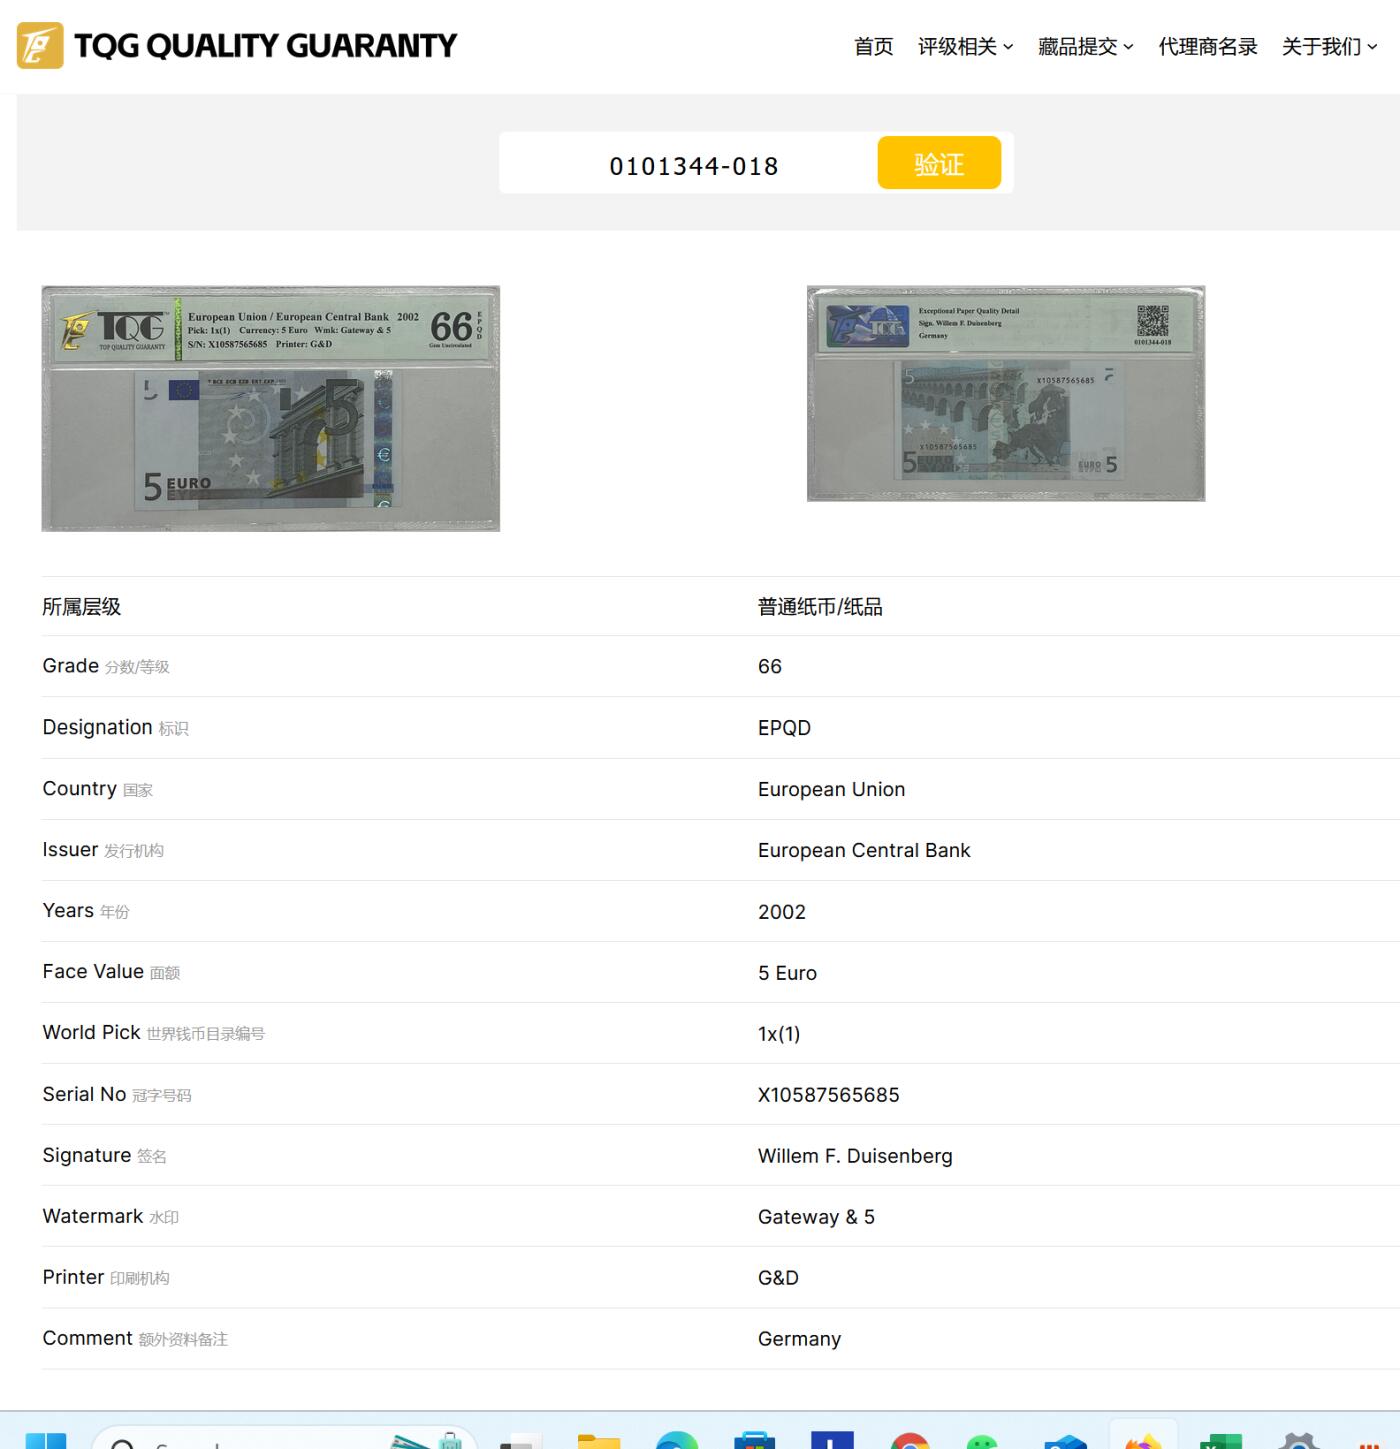Click the Grade 分数/等级 row label

(x=106, y=666)
